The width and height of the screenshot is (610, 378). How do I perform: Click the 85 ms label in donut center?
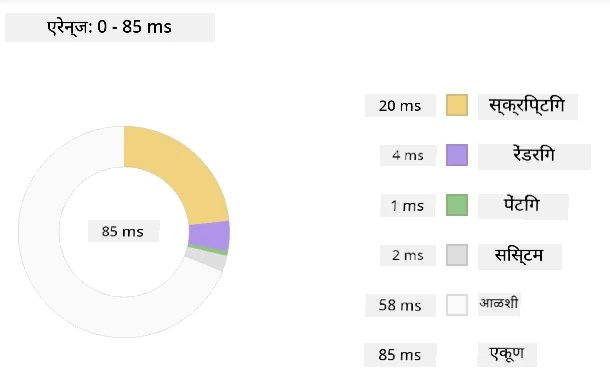[123, 231]
